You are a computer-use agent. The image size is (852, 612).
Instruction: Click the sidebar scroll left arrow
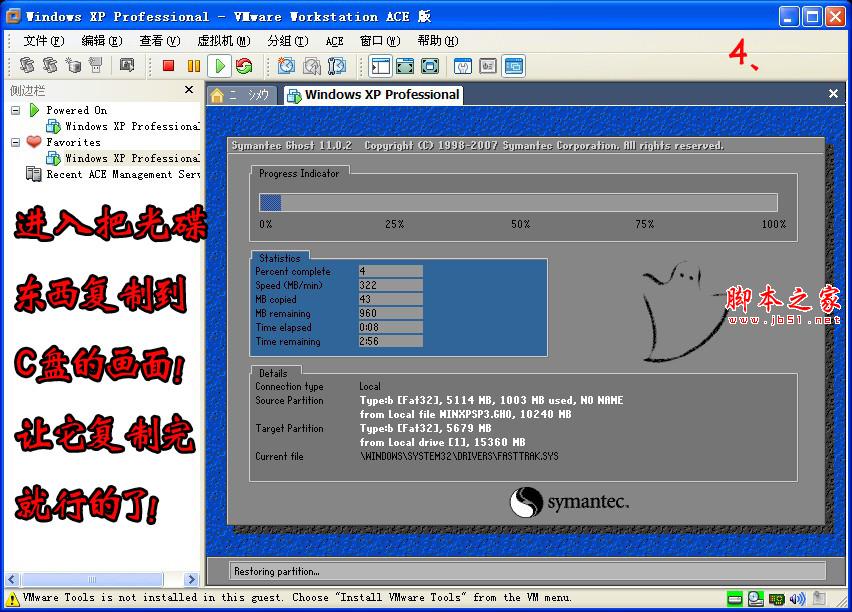(x=12, y=579)
